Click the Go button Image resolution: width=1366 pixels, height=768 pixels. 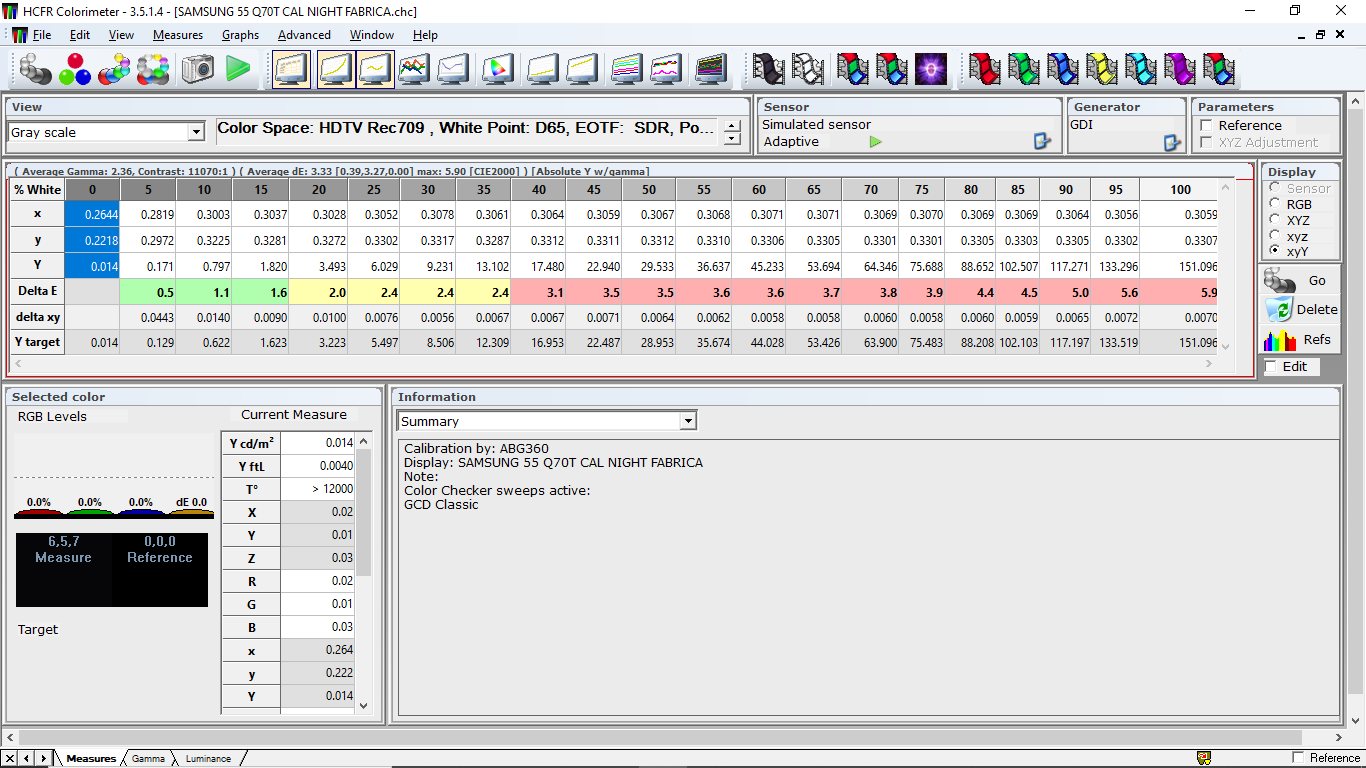coord(1300,280)
